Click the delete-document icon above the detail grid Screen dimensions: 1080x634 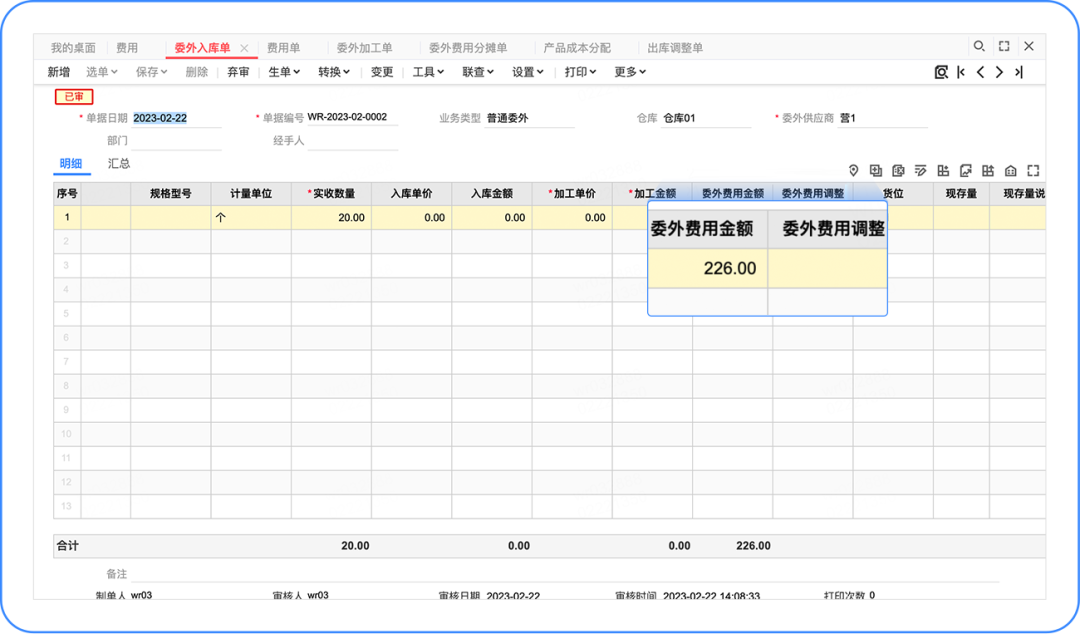pos(899,170)
